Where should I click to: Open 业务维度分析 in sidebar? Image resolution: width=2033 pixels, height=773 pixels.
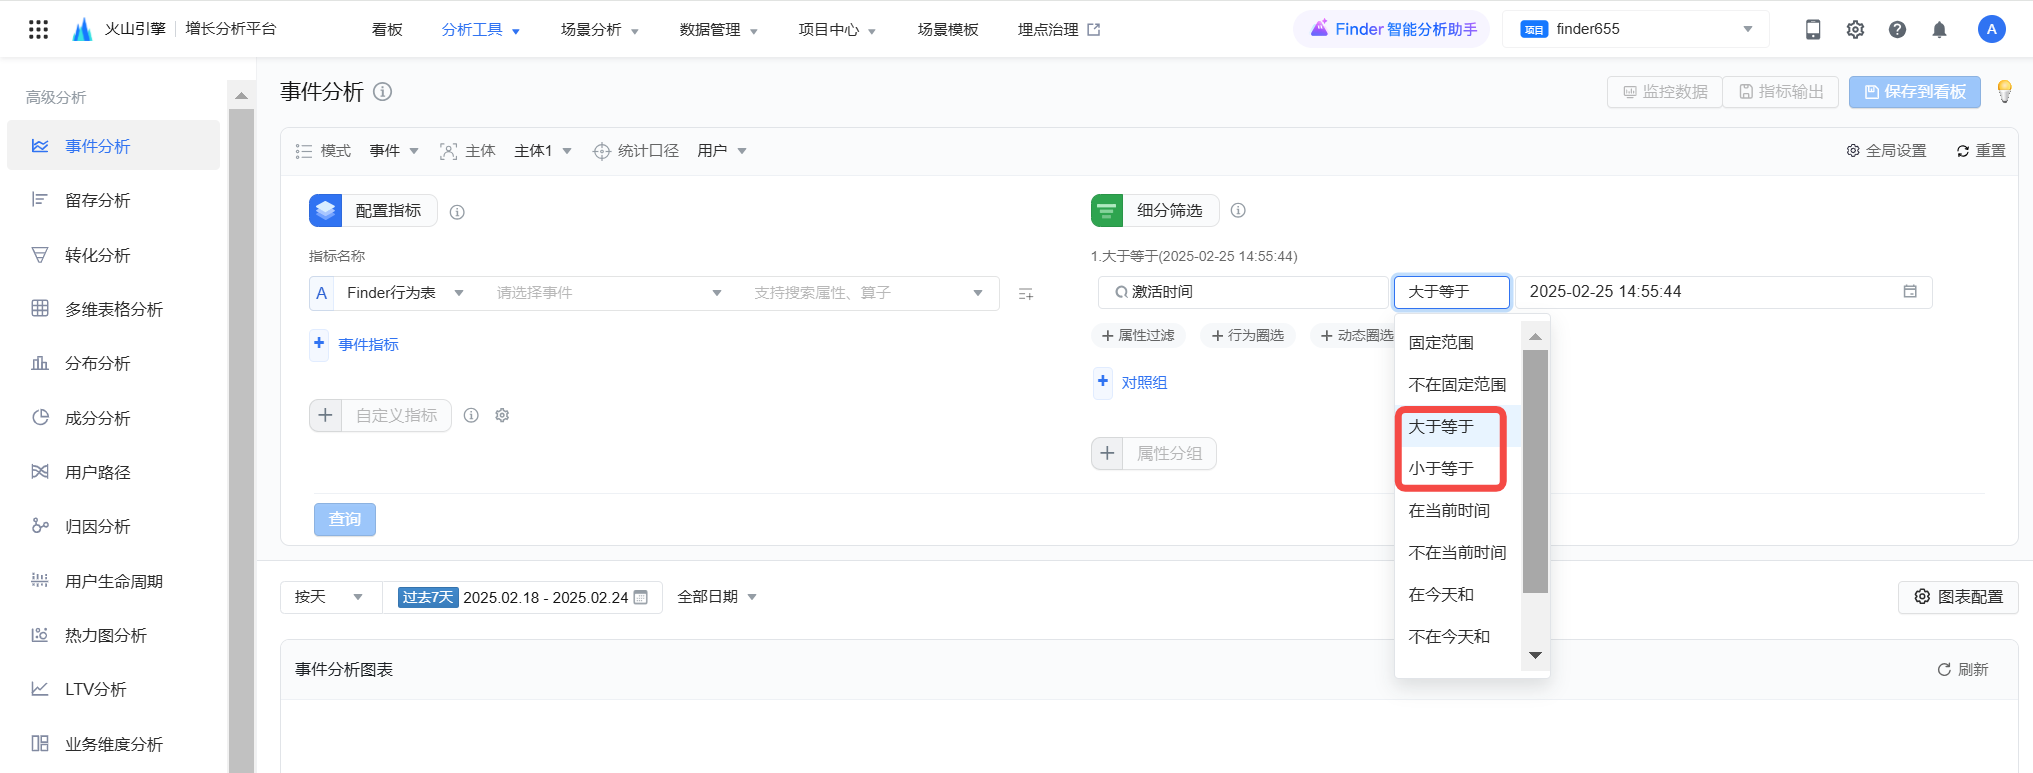(x=114, y=744)
